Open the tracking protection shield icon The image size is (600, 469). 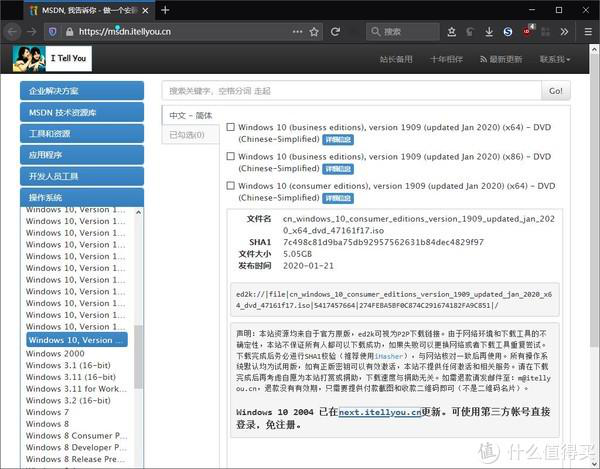pyautogui.click(x=52, y=32)
